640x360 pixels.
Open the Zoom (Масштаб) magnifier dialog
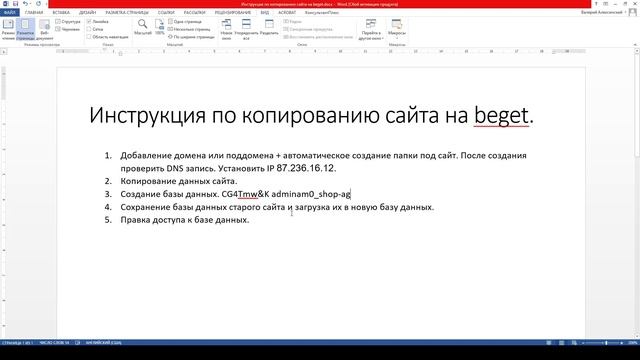[x=142, y=27]
